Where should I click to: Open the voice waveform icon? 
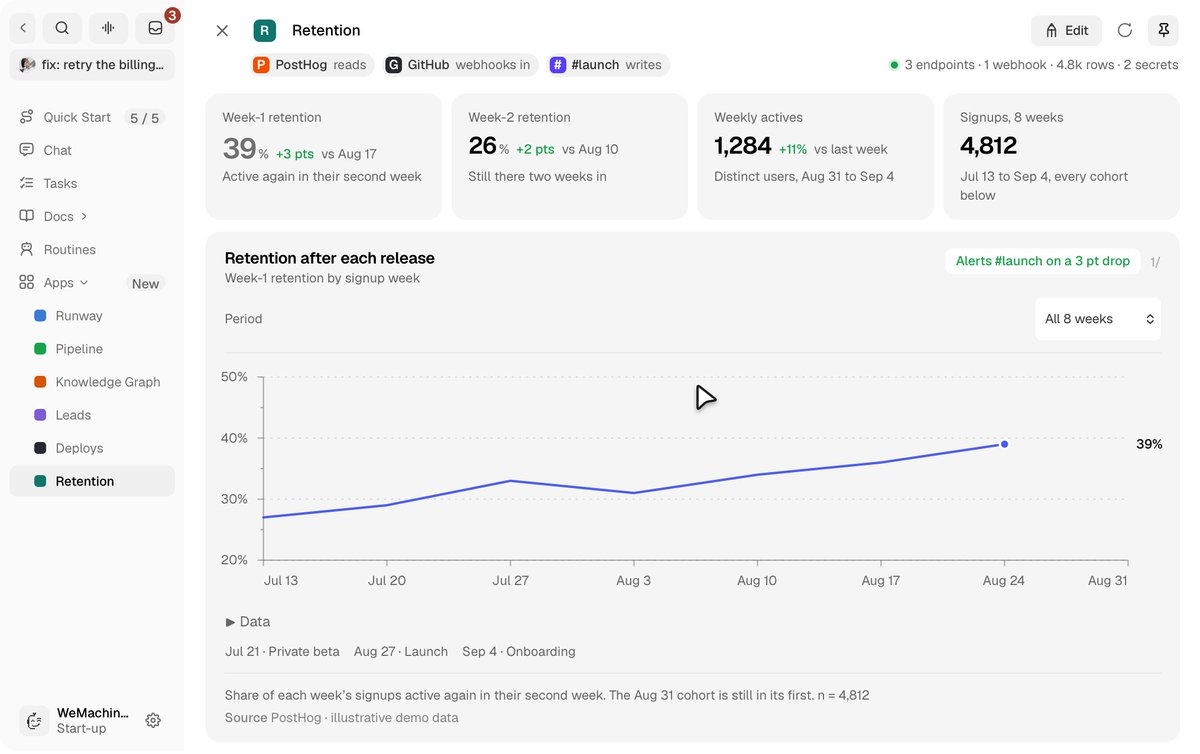coord(108,28)
